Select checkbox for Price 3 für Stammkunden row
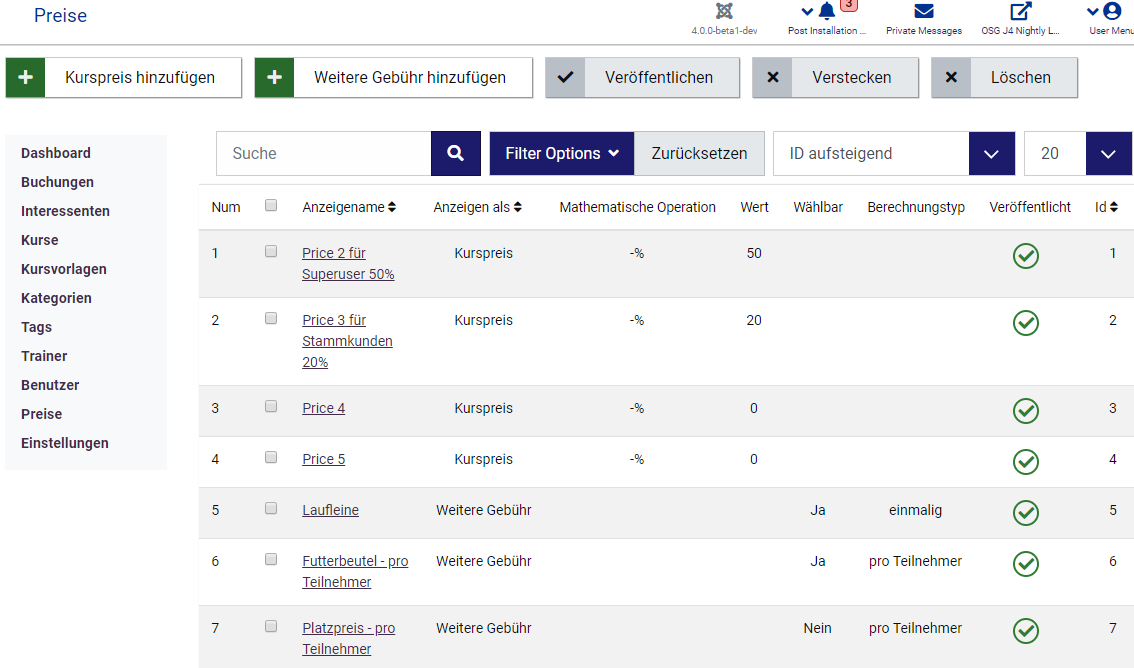Screen dimensions: 1134x668 pyautogui.click(x=271, y=318)
